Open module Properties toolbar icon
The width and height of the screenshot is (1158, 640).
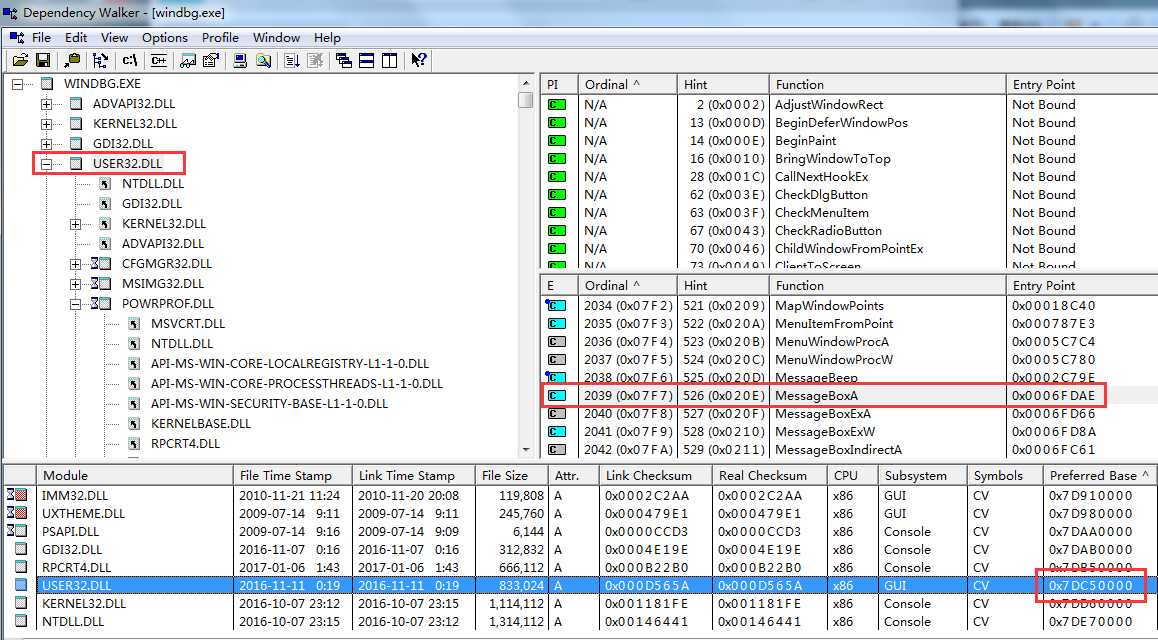point(210,61)
